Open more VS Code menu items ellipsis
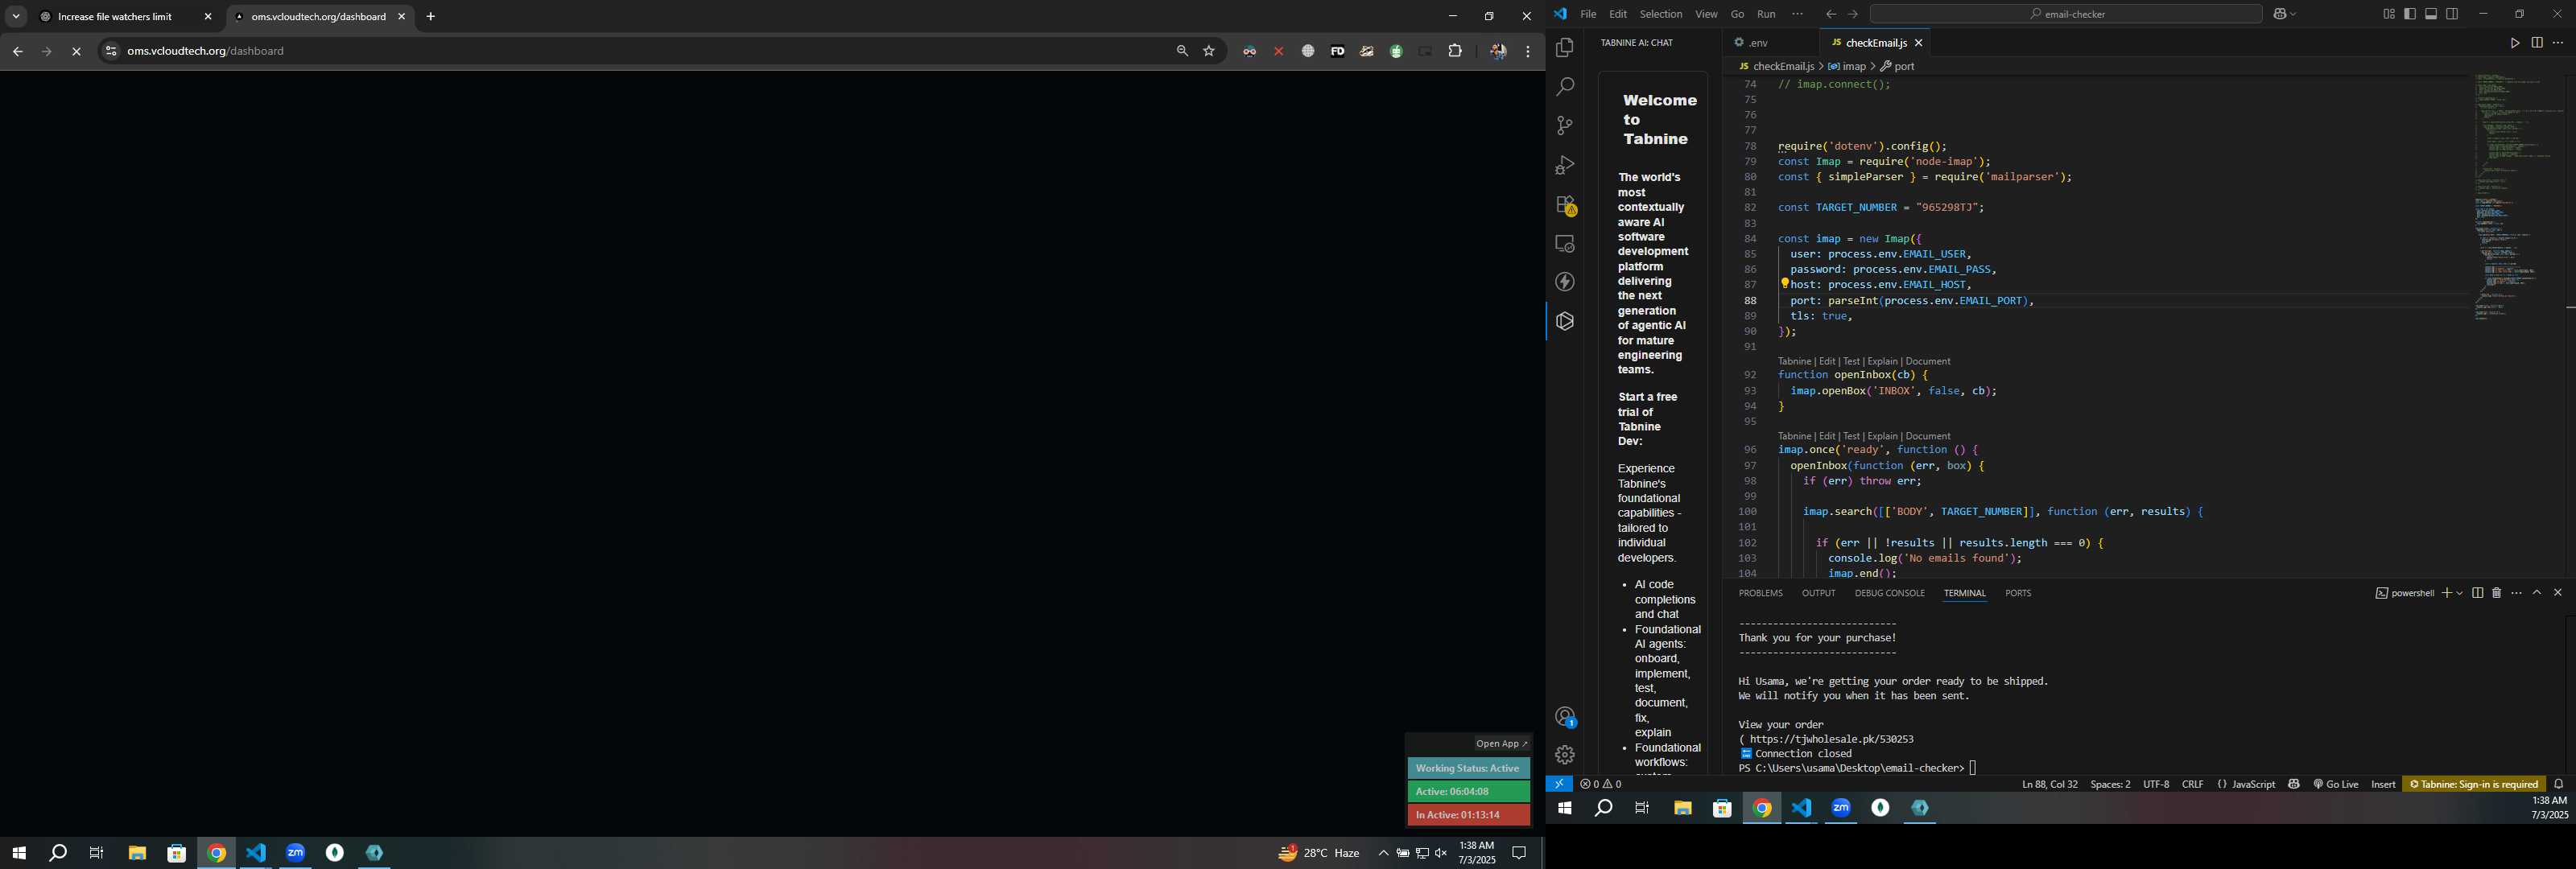The width and height of the screenshot is (2576, 869). (1797, 14)
